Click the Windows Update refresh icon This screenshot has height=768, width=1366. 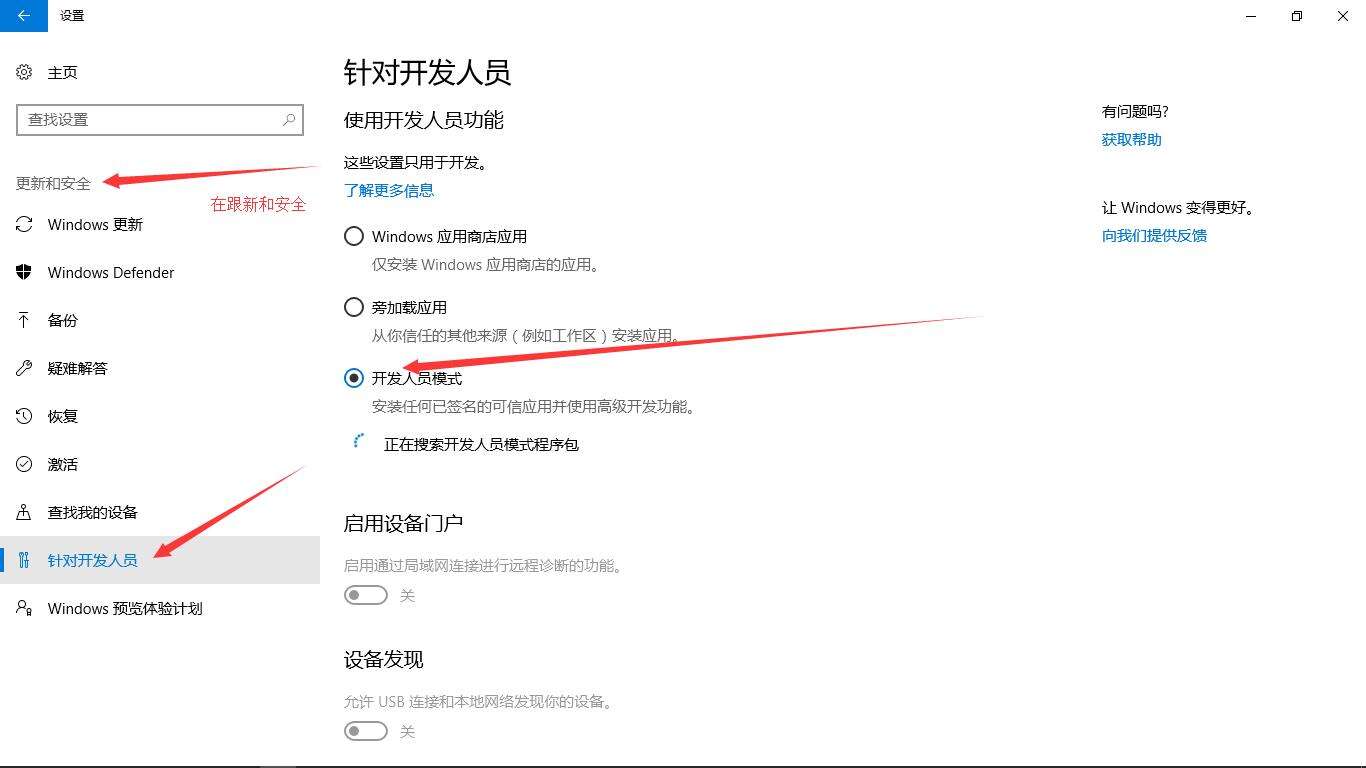pos(24,224)
